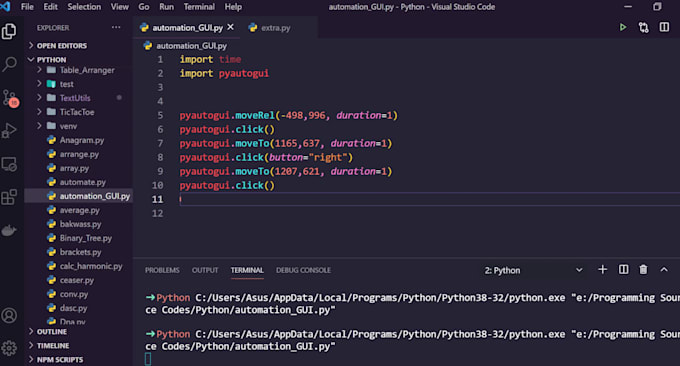Open the Selection menu

pos(84,7)
